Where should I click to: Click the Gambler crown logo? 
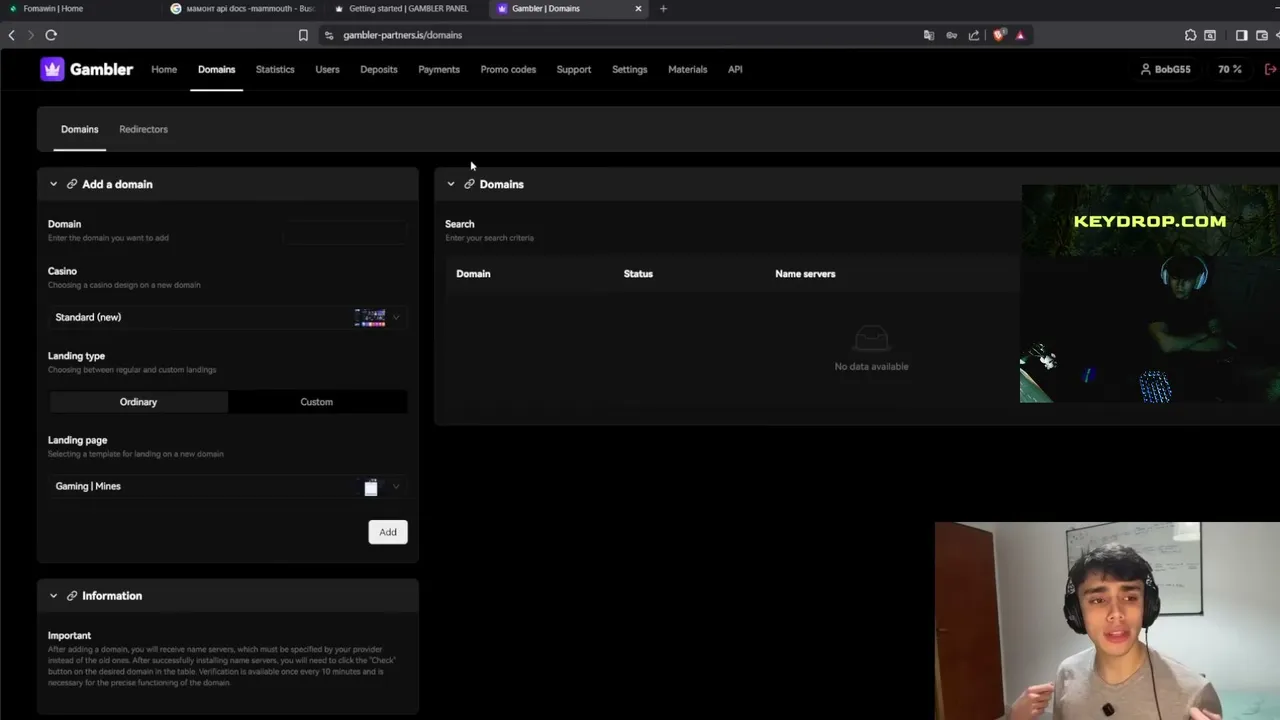click(52, 69)
